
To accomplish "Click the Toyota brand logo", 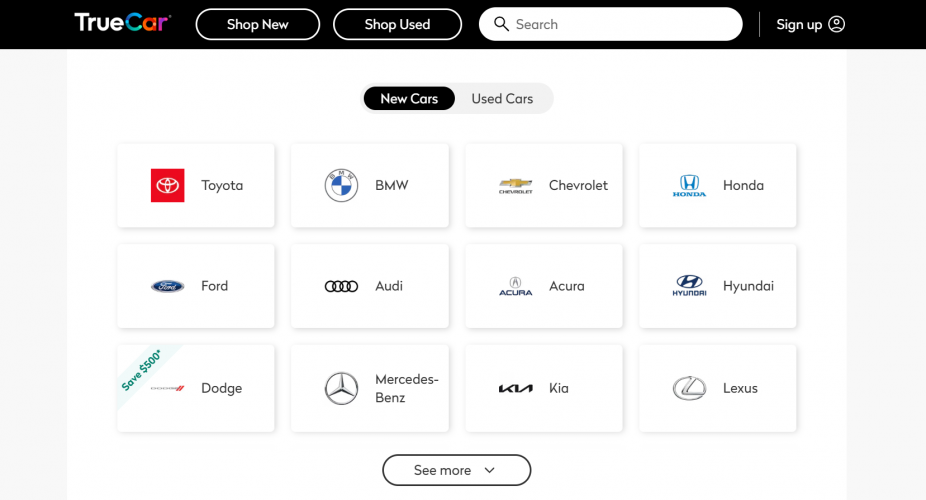I will tap(168, 186).
